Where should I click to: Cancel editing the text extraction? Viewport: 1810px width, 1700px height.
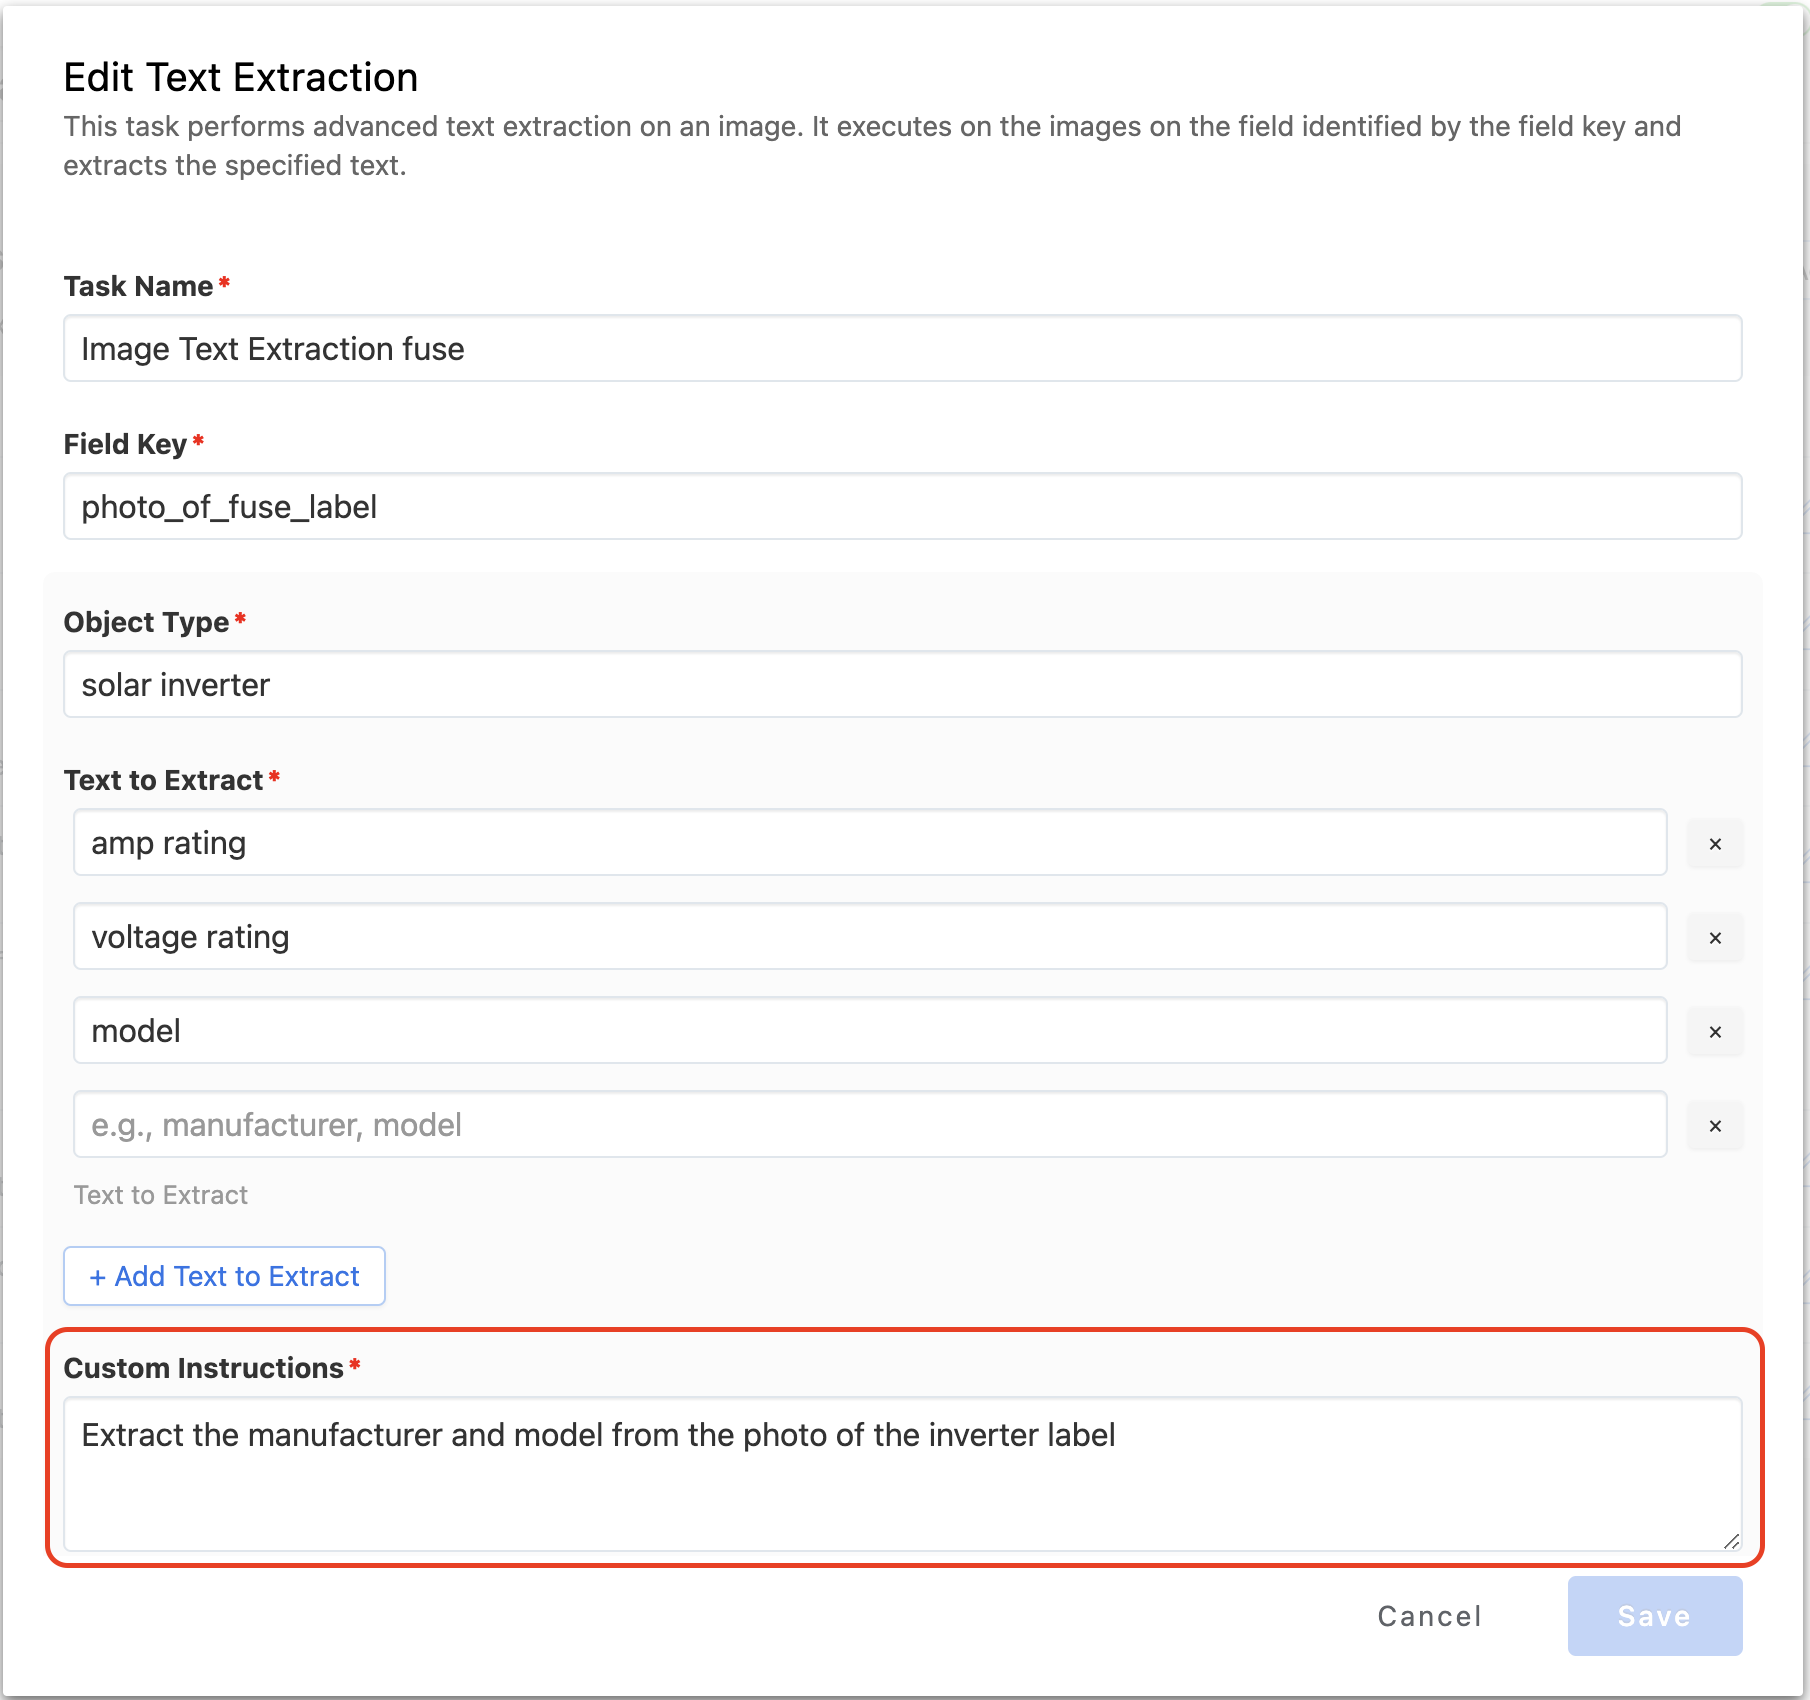1429,1616
